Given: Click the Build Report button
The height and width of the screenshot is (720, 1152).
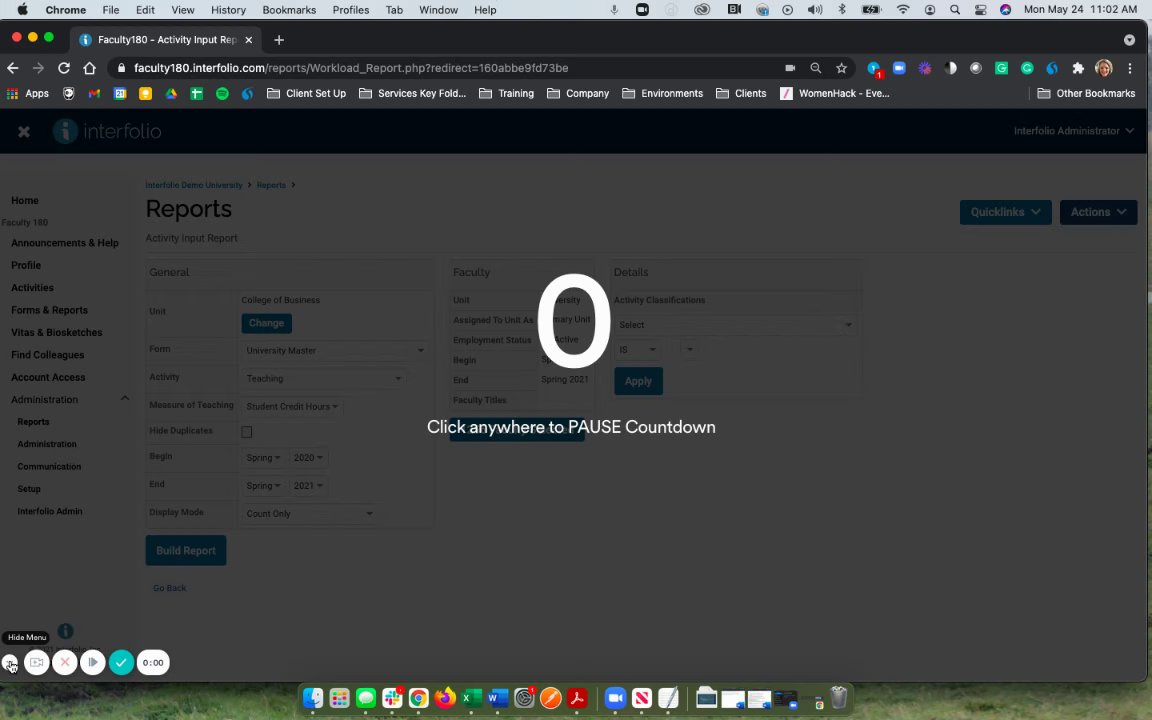Looking at the screenshot, I should (186, 550).
